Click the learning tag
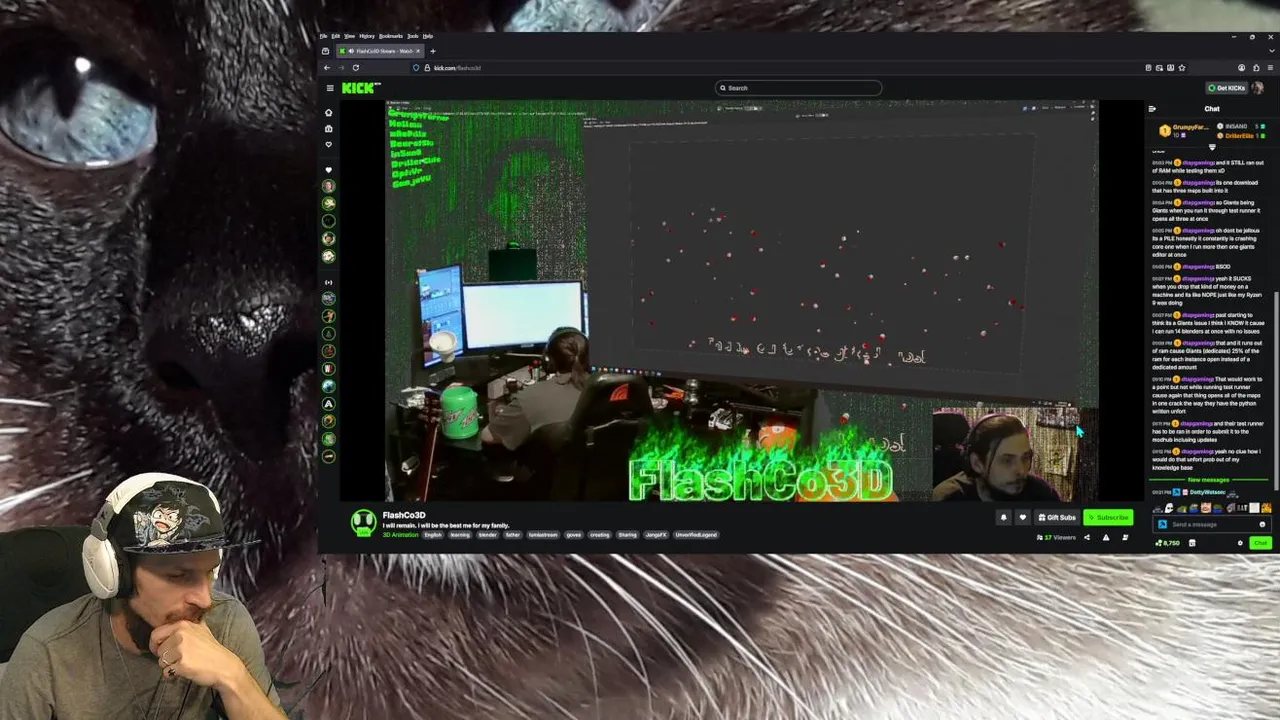Screen dimensions: 1280x720 460,535
